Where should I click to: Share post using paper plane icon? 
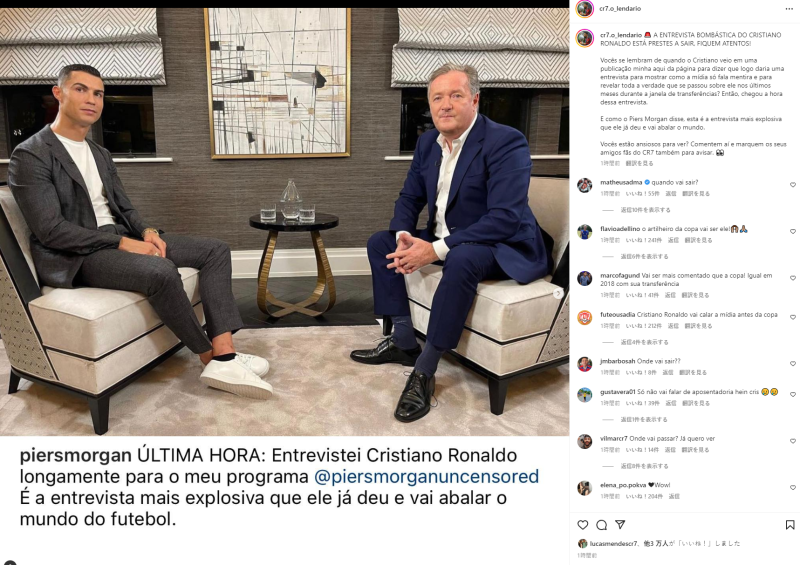tap(620, 525)
